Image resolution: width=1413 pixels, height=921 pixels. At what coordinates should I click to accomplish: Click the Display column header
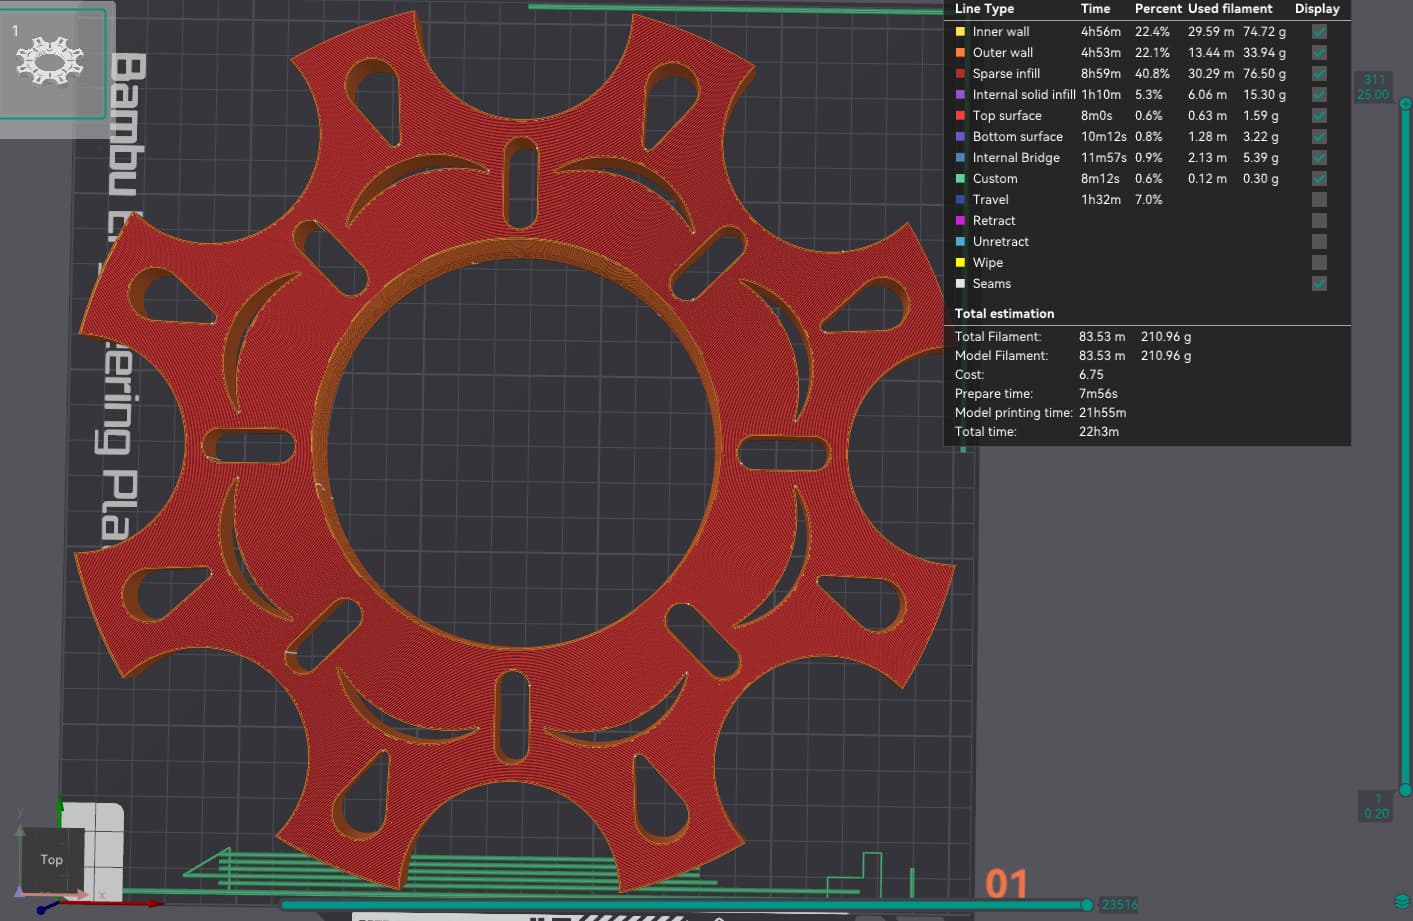[1317, 9]
